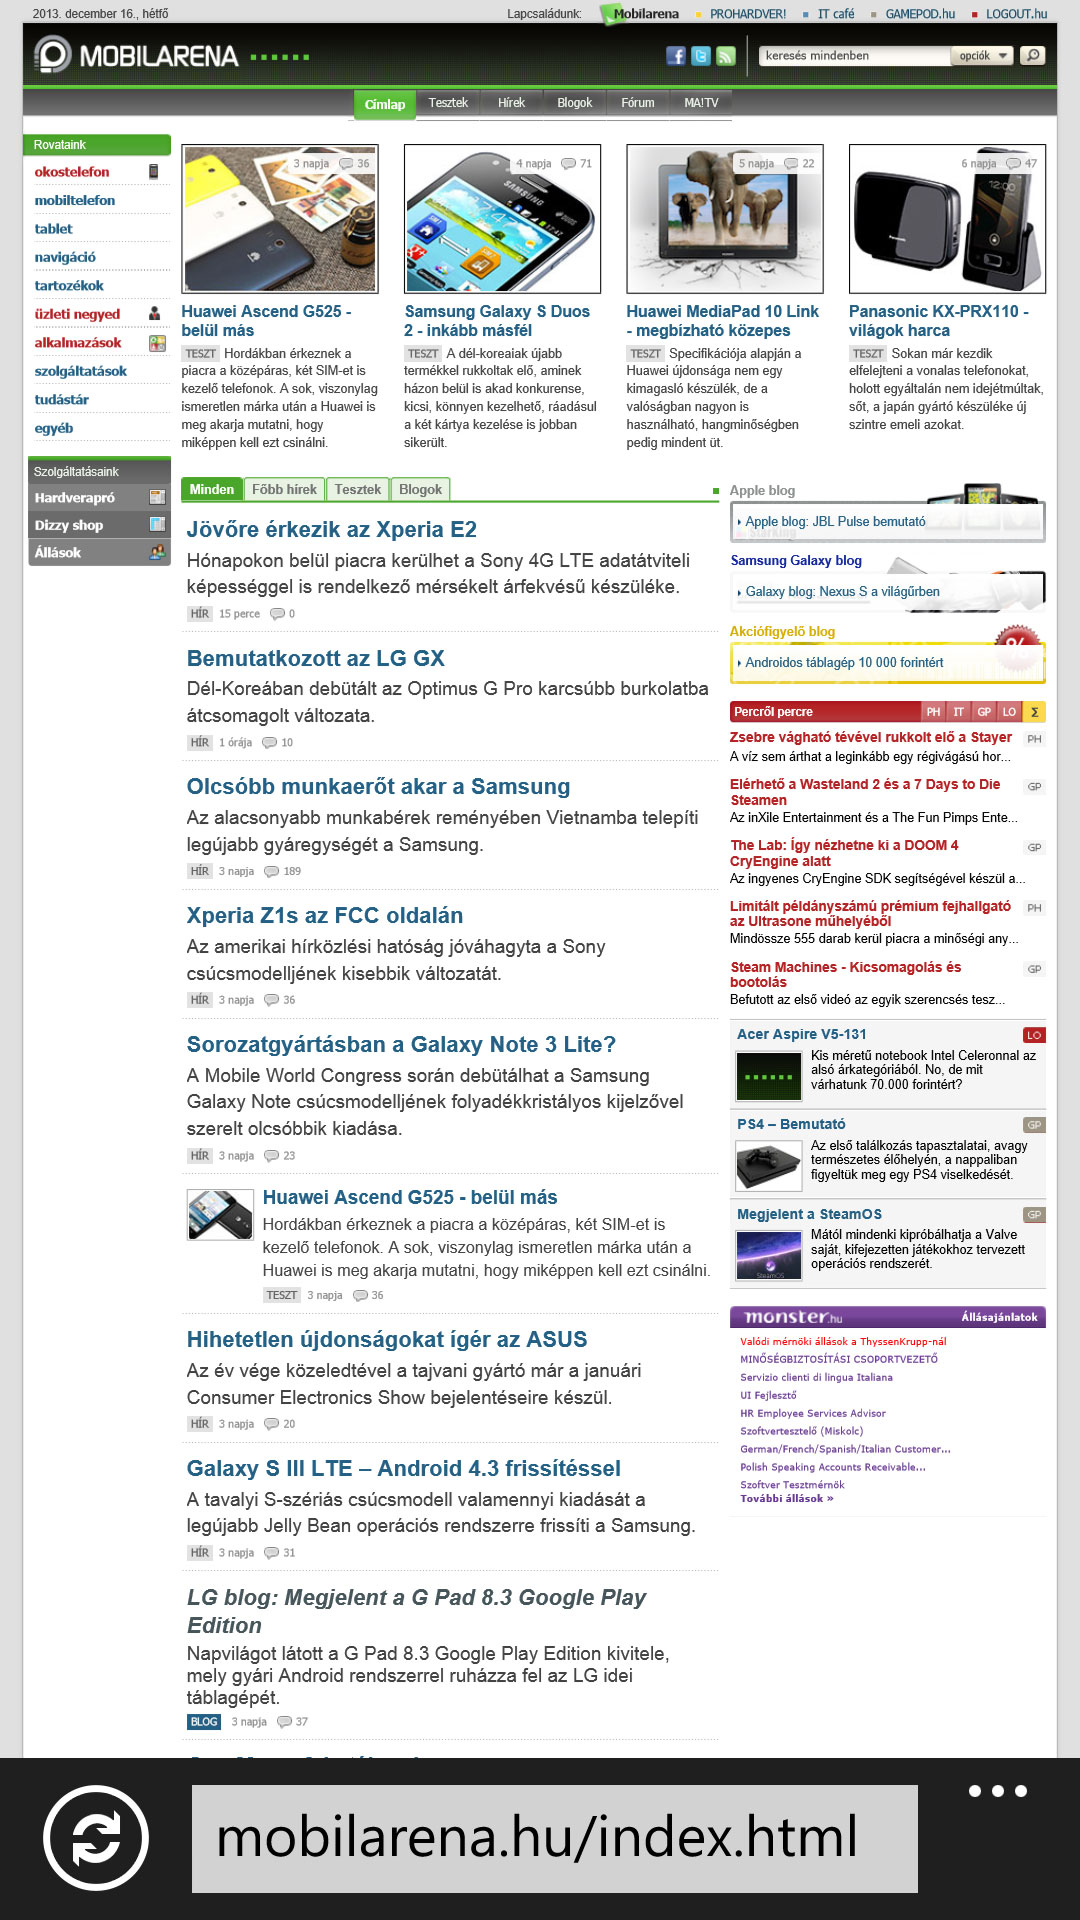Click the 189 comments bubble icon
1080x1920 pixels.
pos(271,871)
